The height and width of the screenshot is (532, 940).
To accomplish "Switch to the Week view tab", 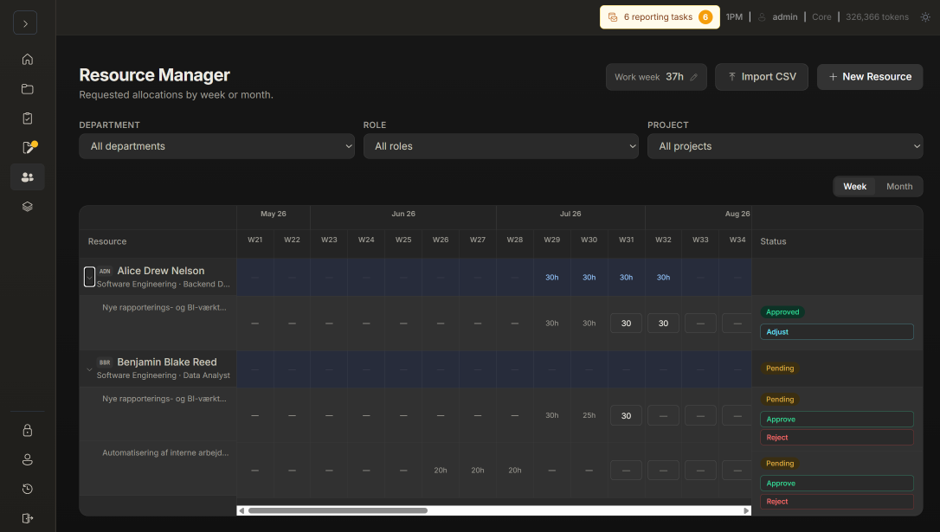I will tap(854, 187).
